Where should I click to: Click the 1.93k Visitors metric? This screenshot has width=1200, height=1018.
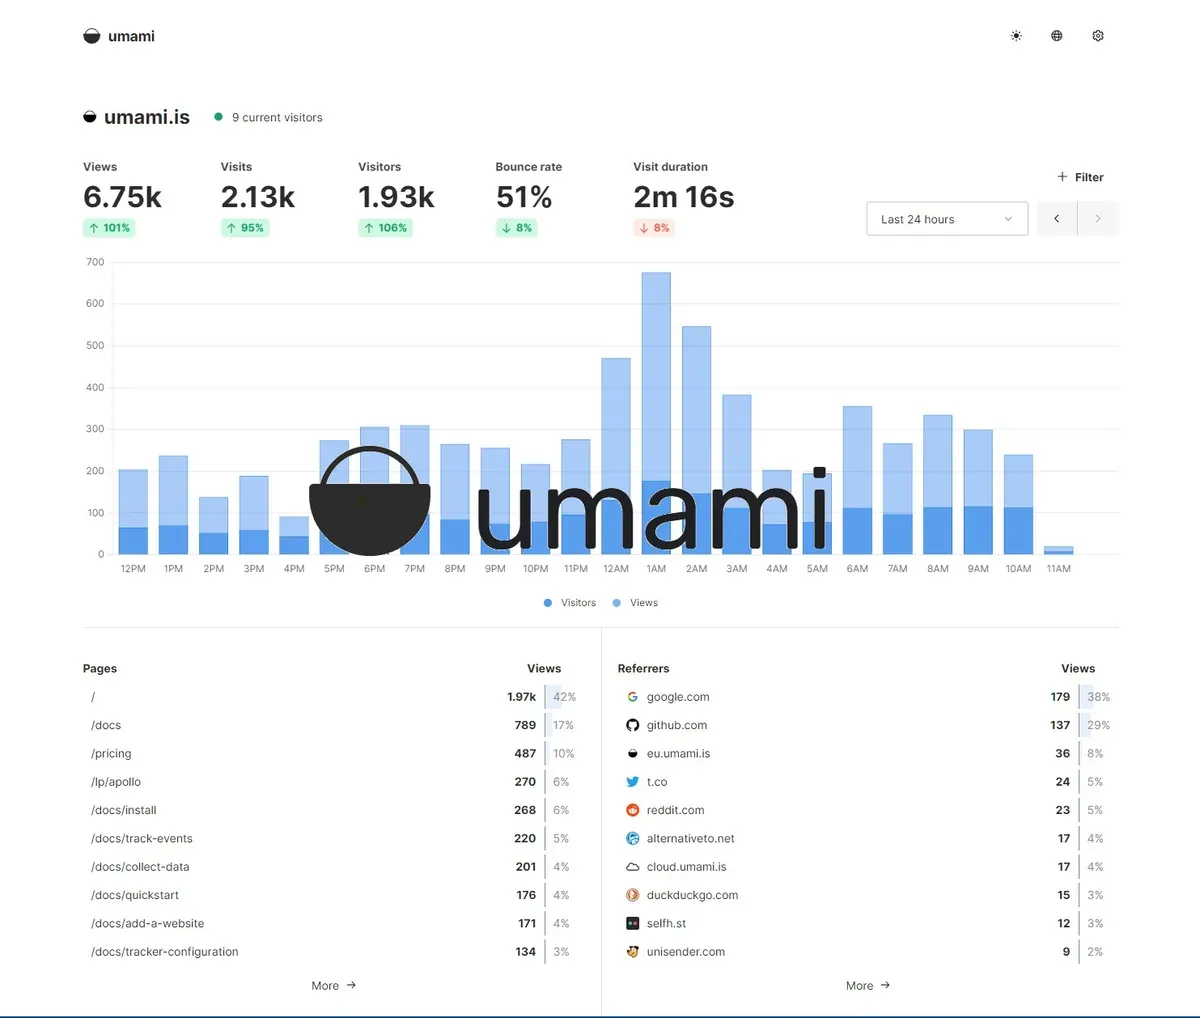tap(396, 197)
